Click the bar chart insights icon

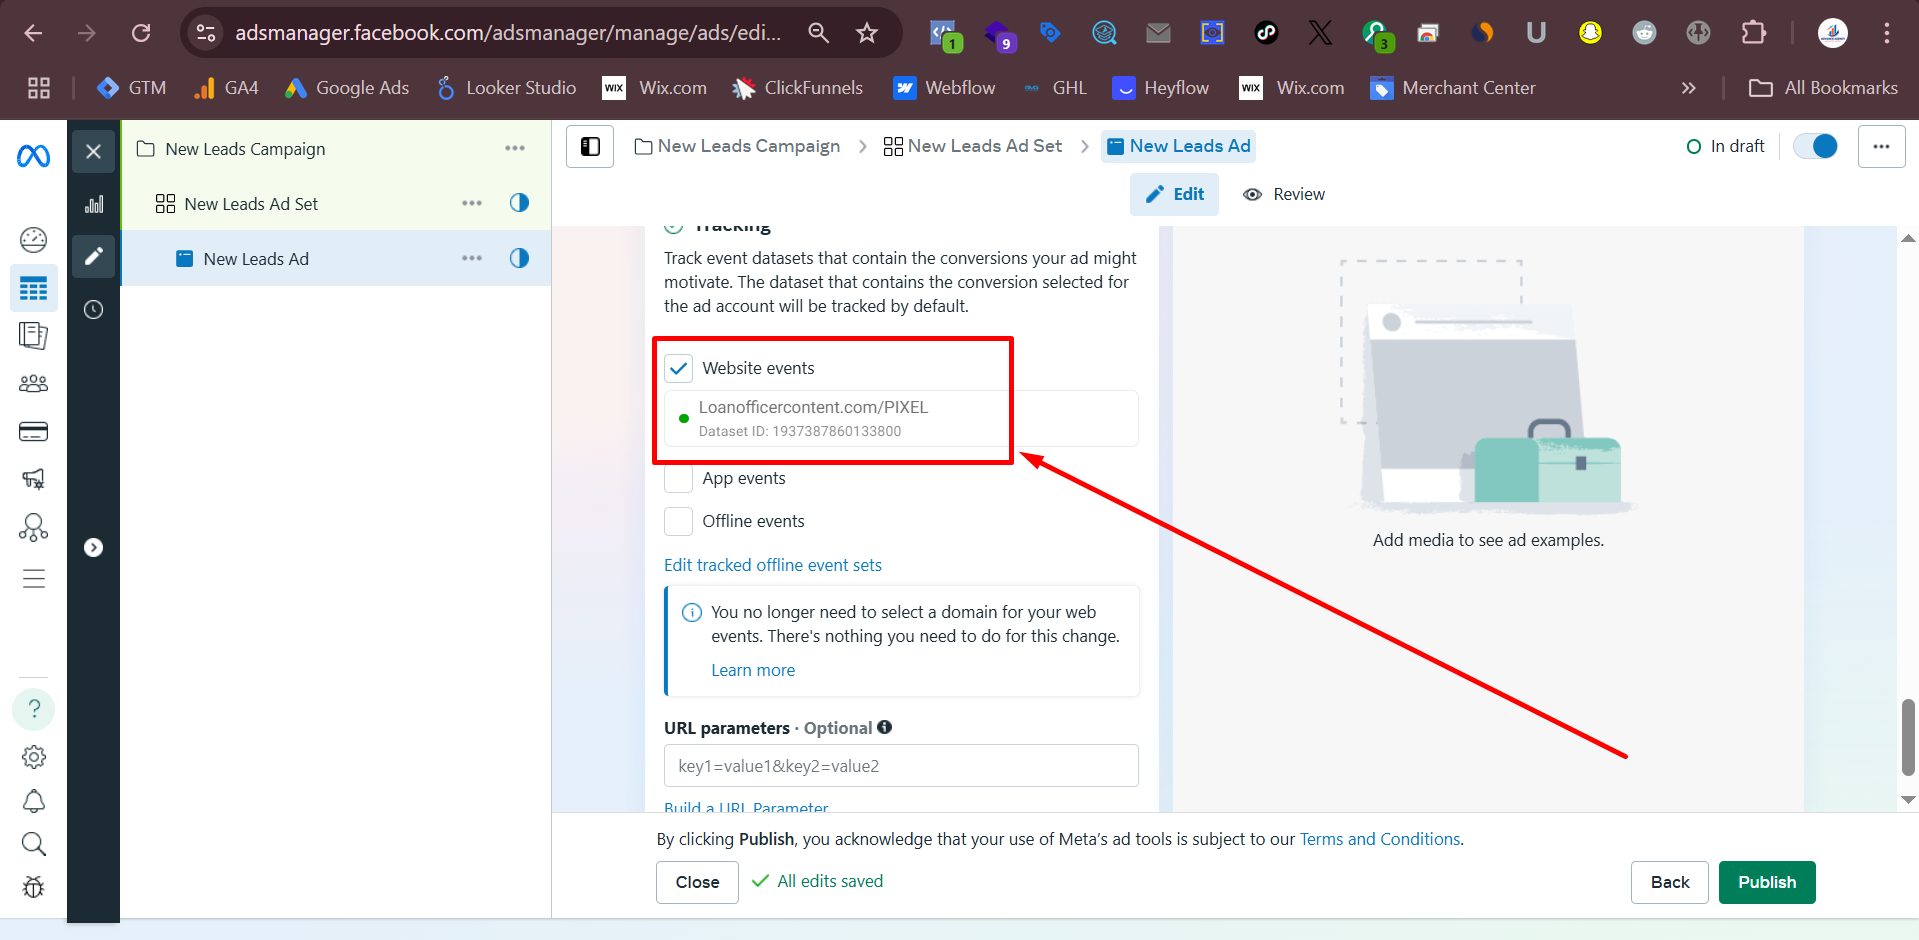click(94, 204)
